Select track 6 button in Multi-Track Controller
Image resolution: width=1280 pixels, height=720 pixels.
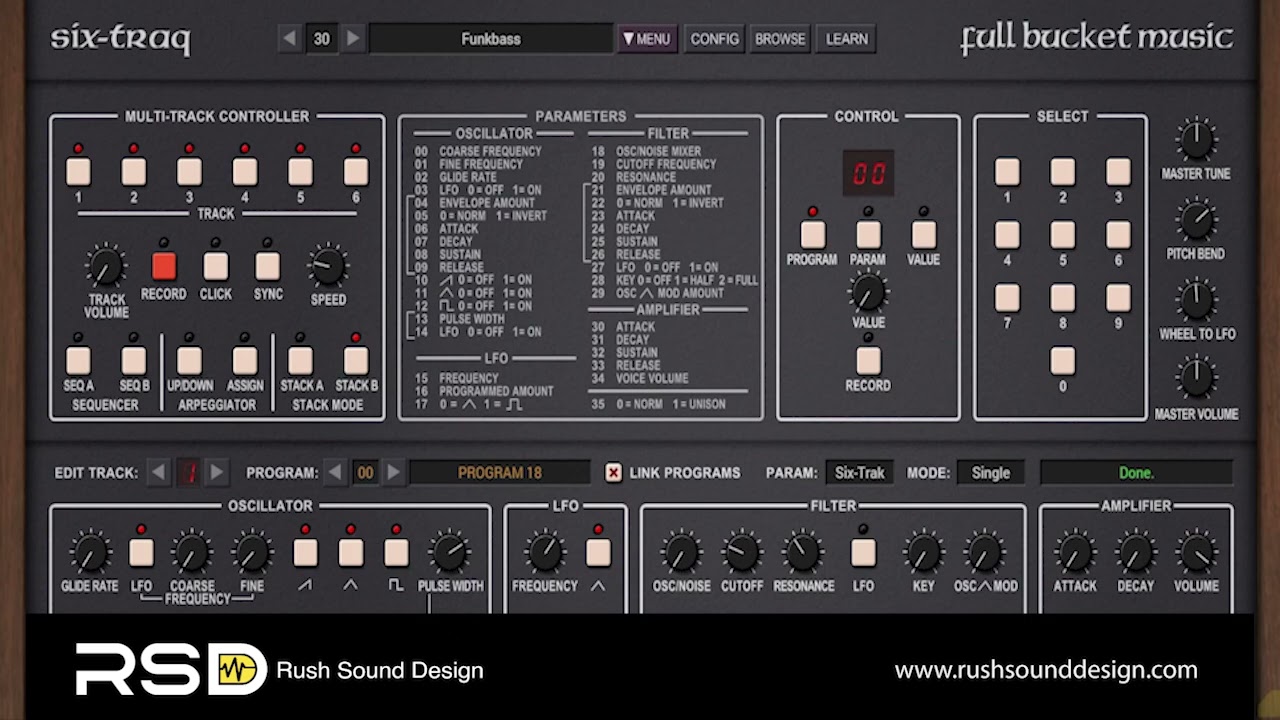pyautogui.click(x=356, y=171)
